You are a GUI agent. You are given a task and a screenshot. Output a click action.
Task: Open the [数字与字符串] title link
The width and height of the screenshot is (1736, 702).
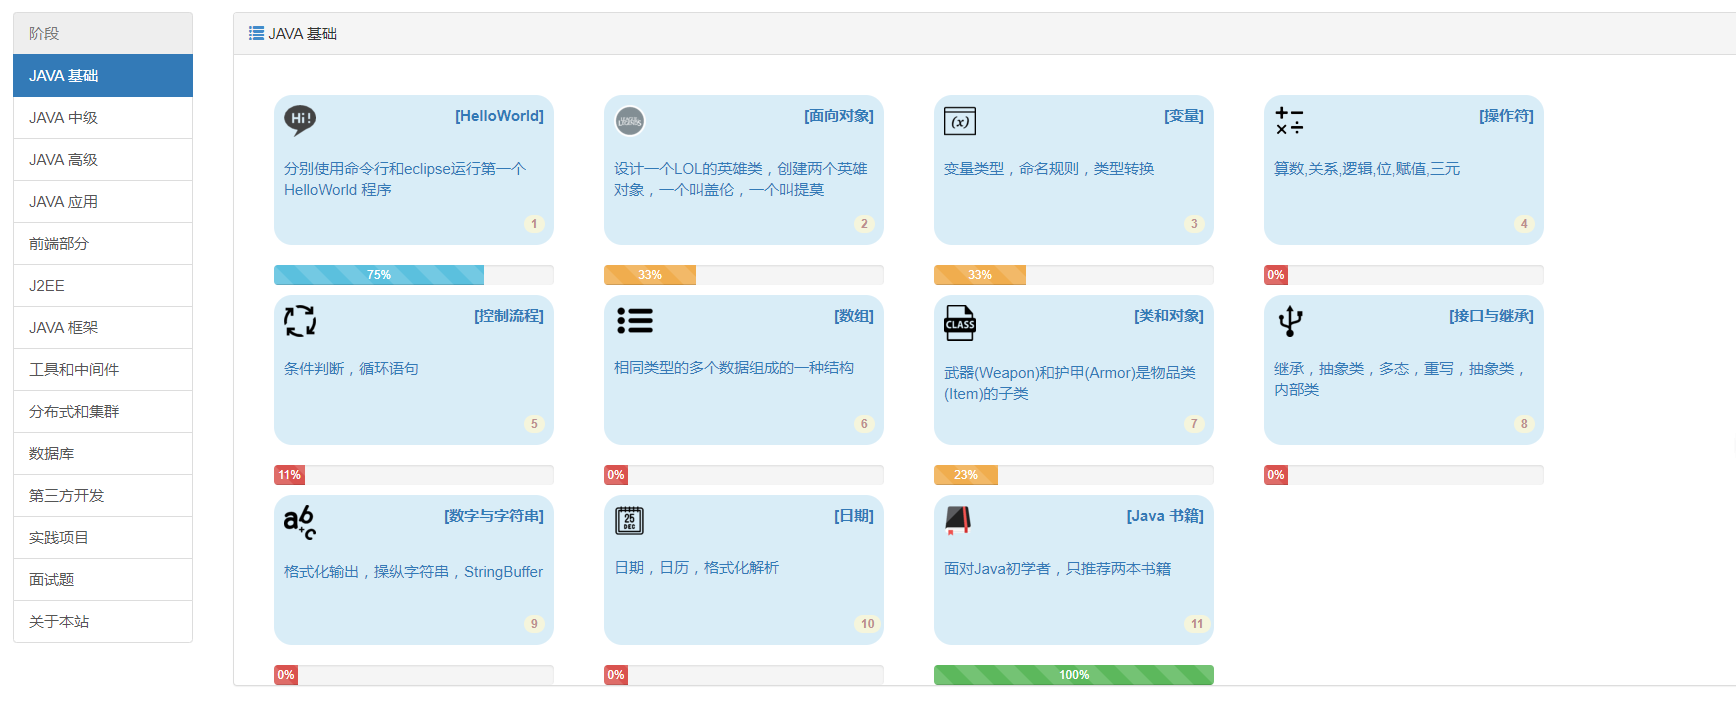click(x=494, y=516)
